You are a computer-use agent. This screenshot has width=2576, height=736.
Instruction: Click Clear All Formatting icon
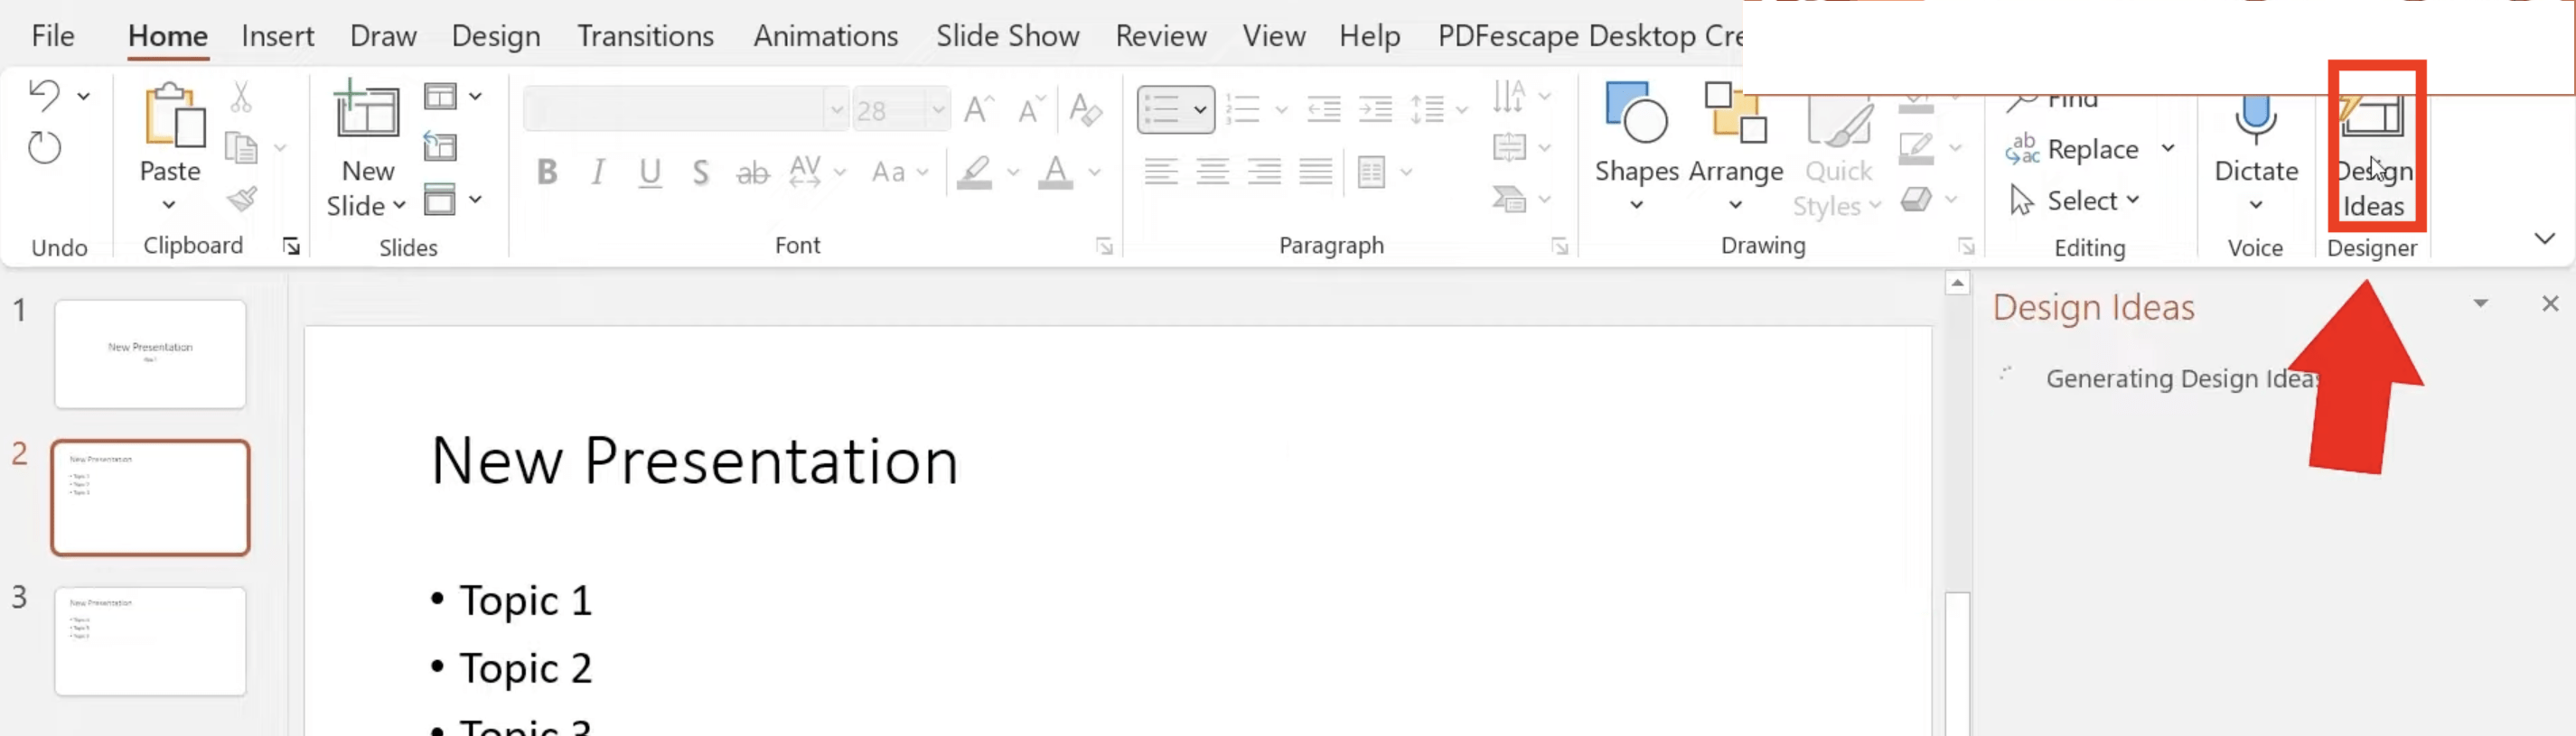(x=1085, y=108)
